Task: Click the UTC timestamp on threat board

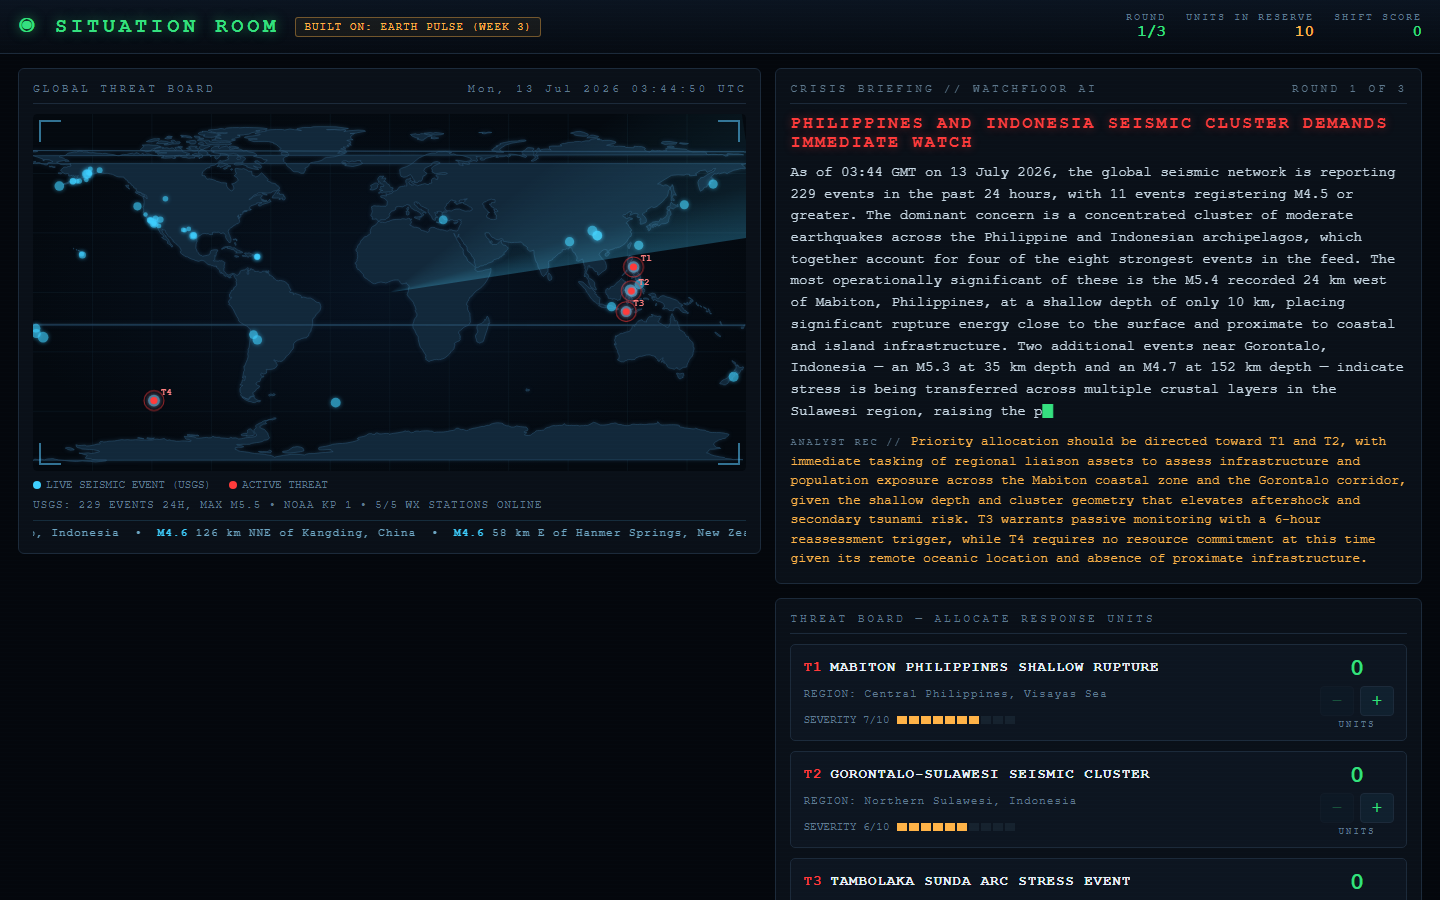Action: [606, 89]
